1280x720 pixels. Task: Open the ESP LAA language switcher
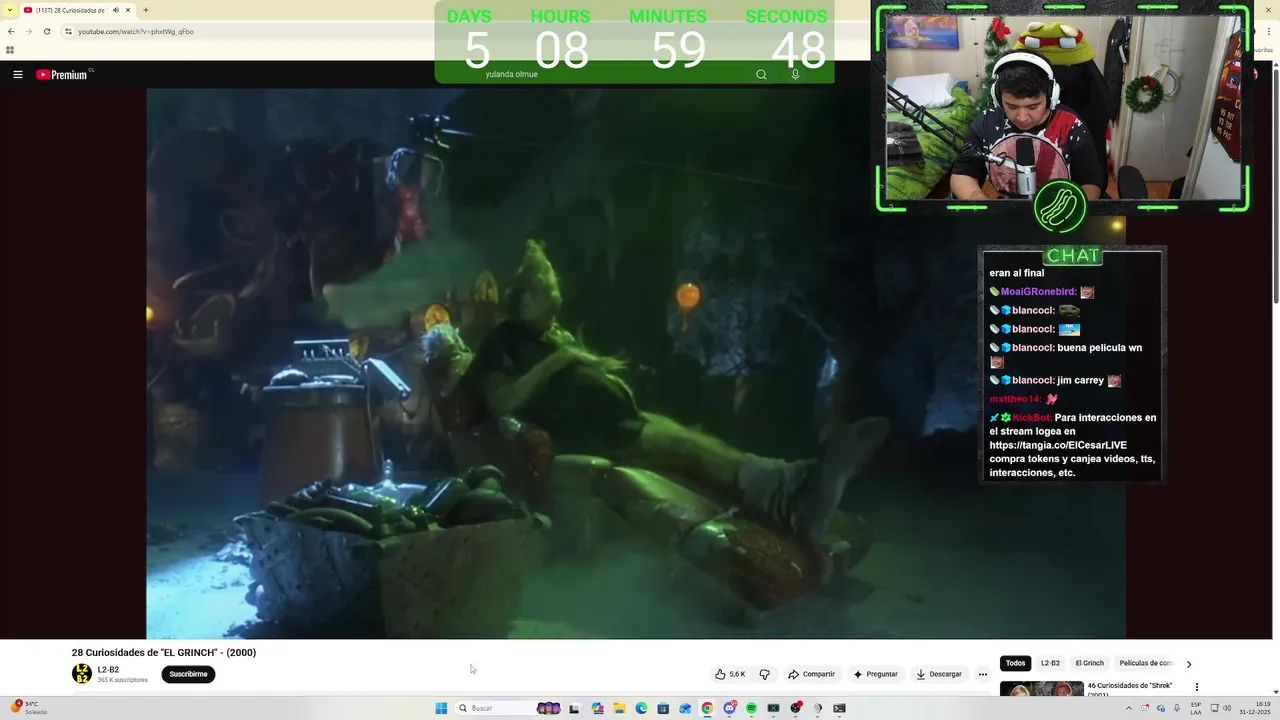coord(1196,708)
